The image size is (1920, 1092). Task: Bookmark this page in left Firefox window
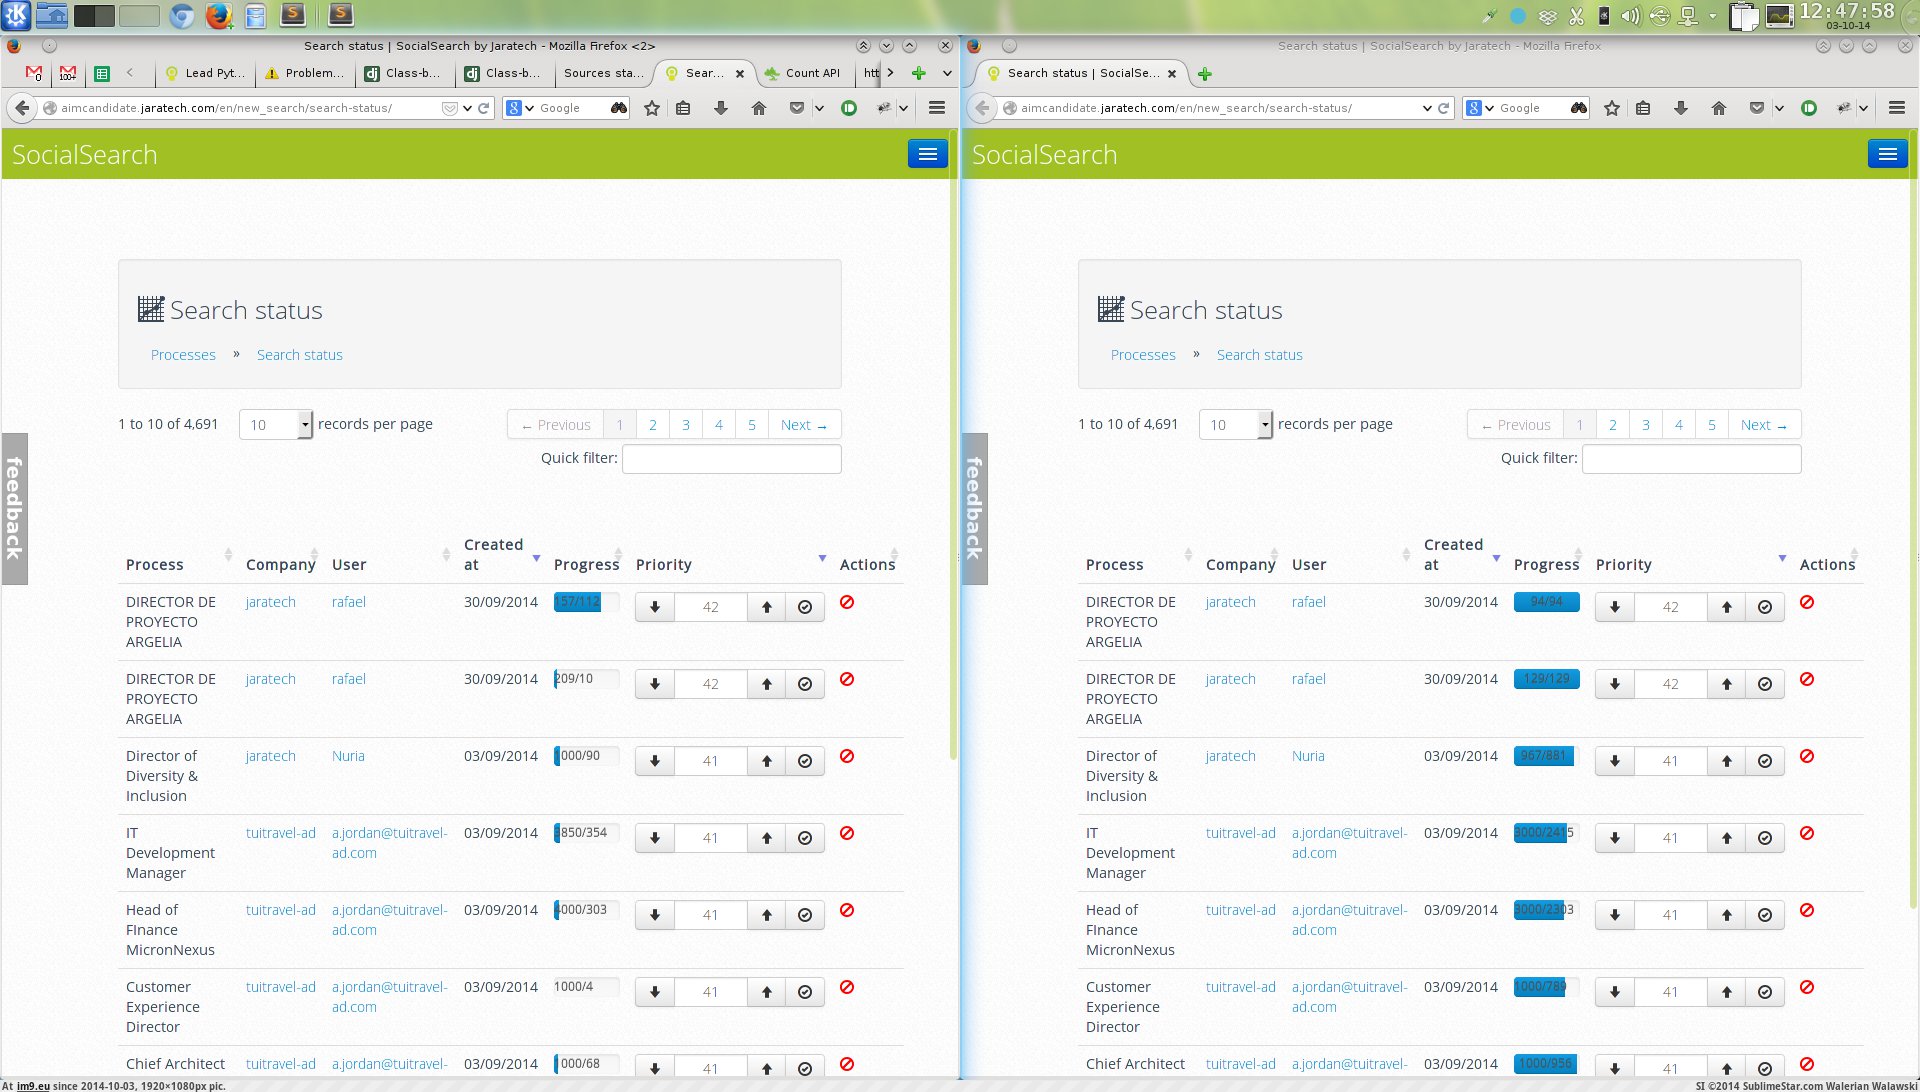point(652,108)
